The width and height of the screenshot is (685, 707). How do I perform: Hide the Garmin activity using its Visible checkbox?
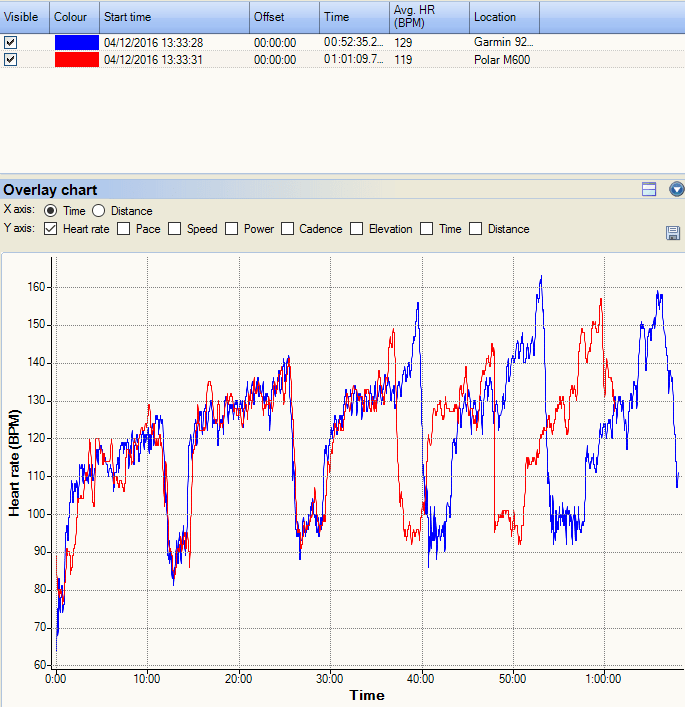pos(10,43)
